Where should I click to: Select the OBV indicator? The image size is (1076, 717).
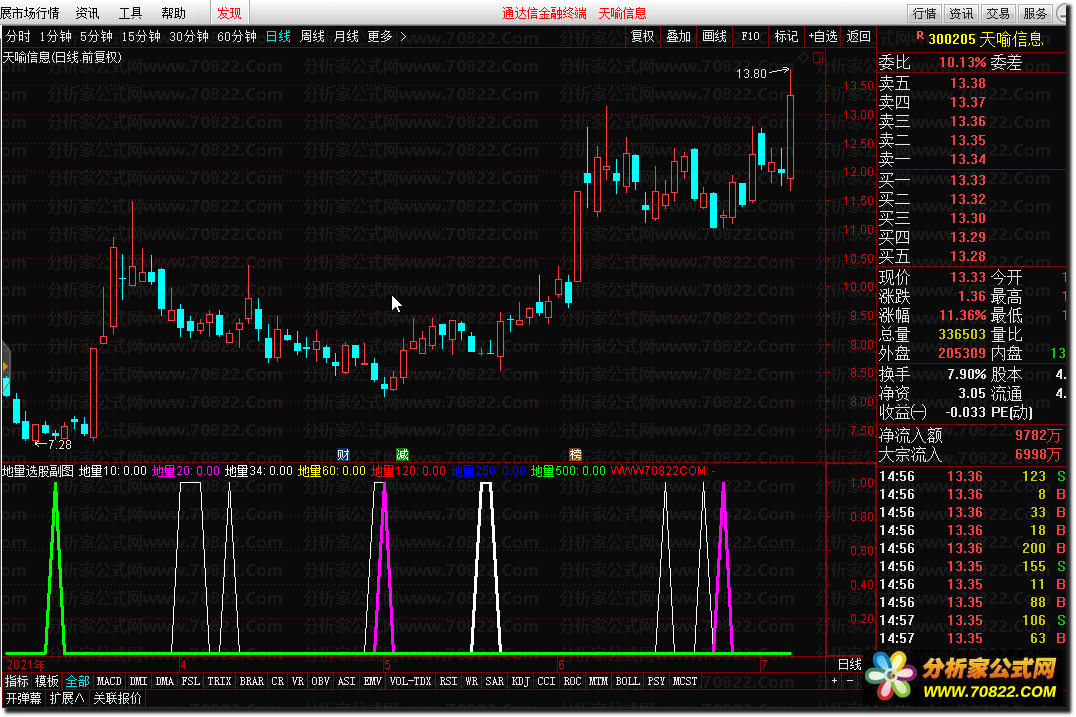coord(320,681)
